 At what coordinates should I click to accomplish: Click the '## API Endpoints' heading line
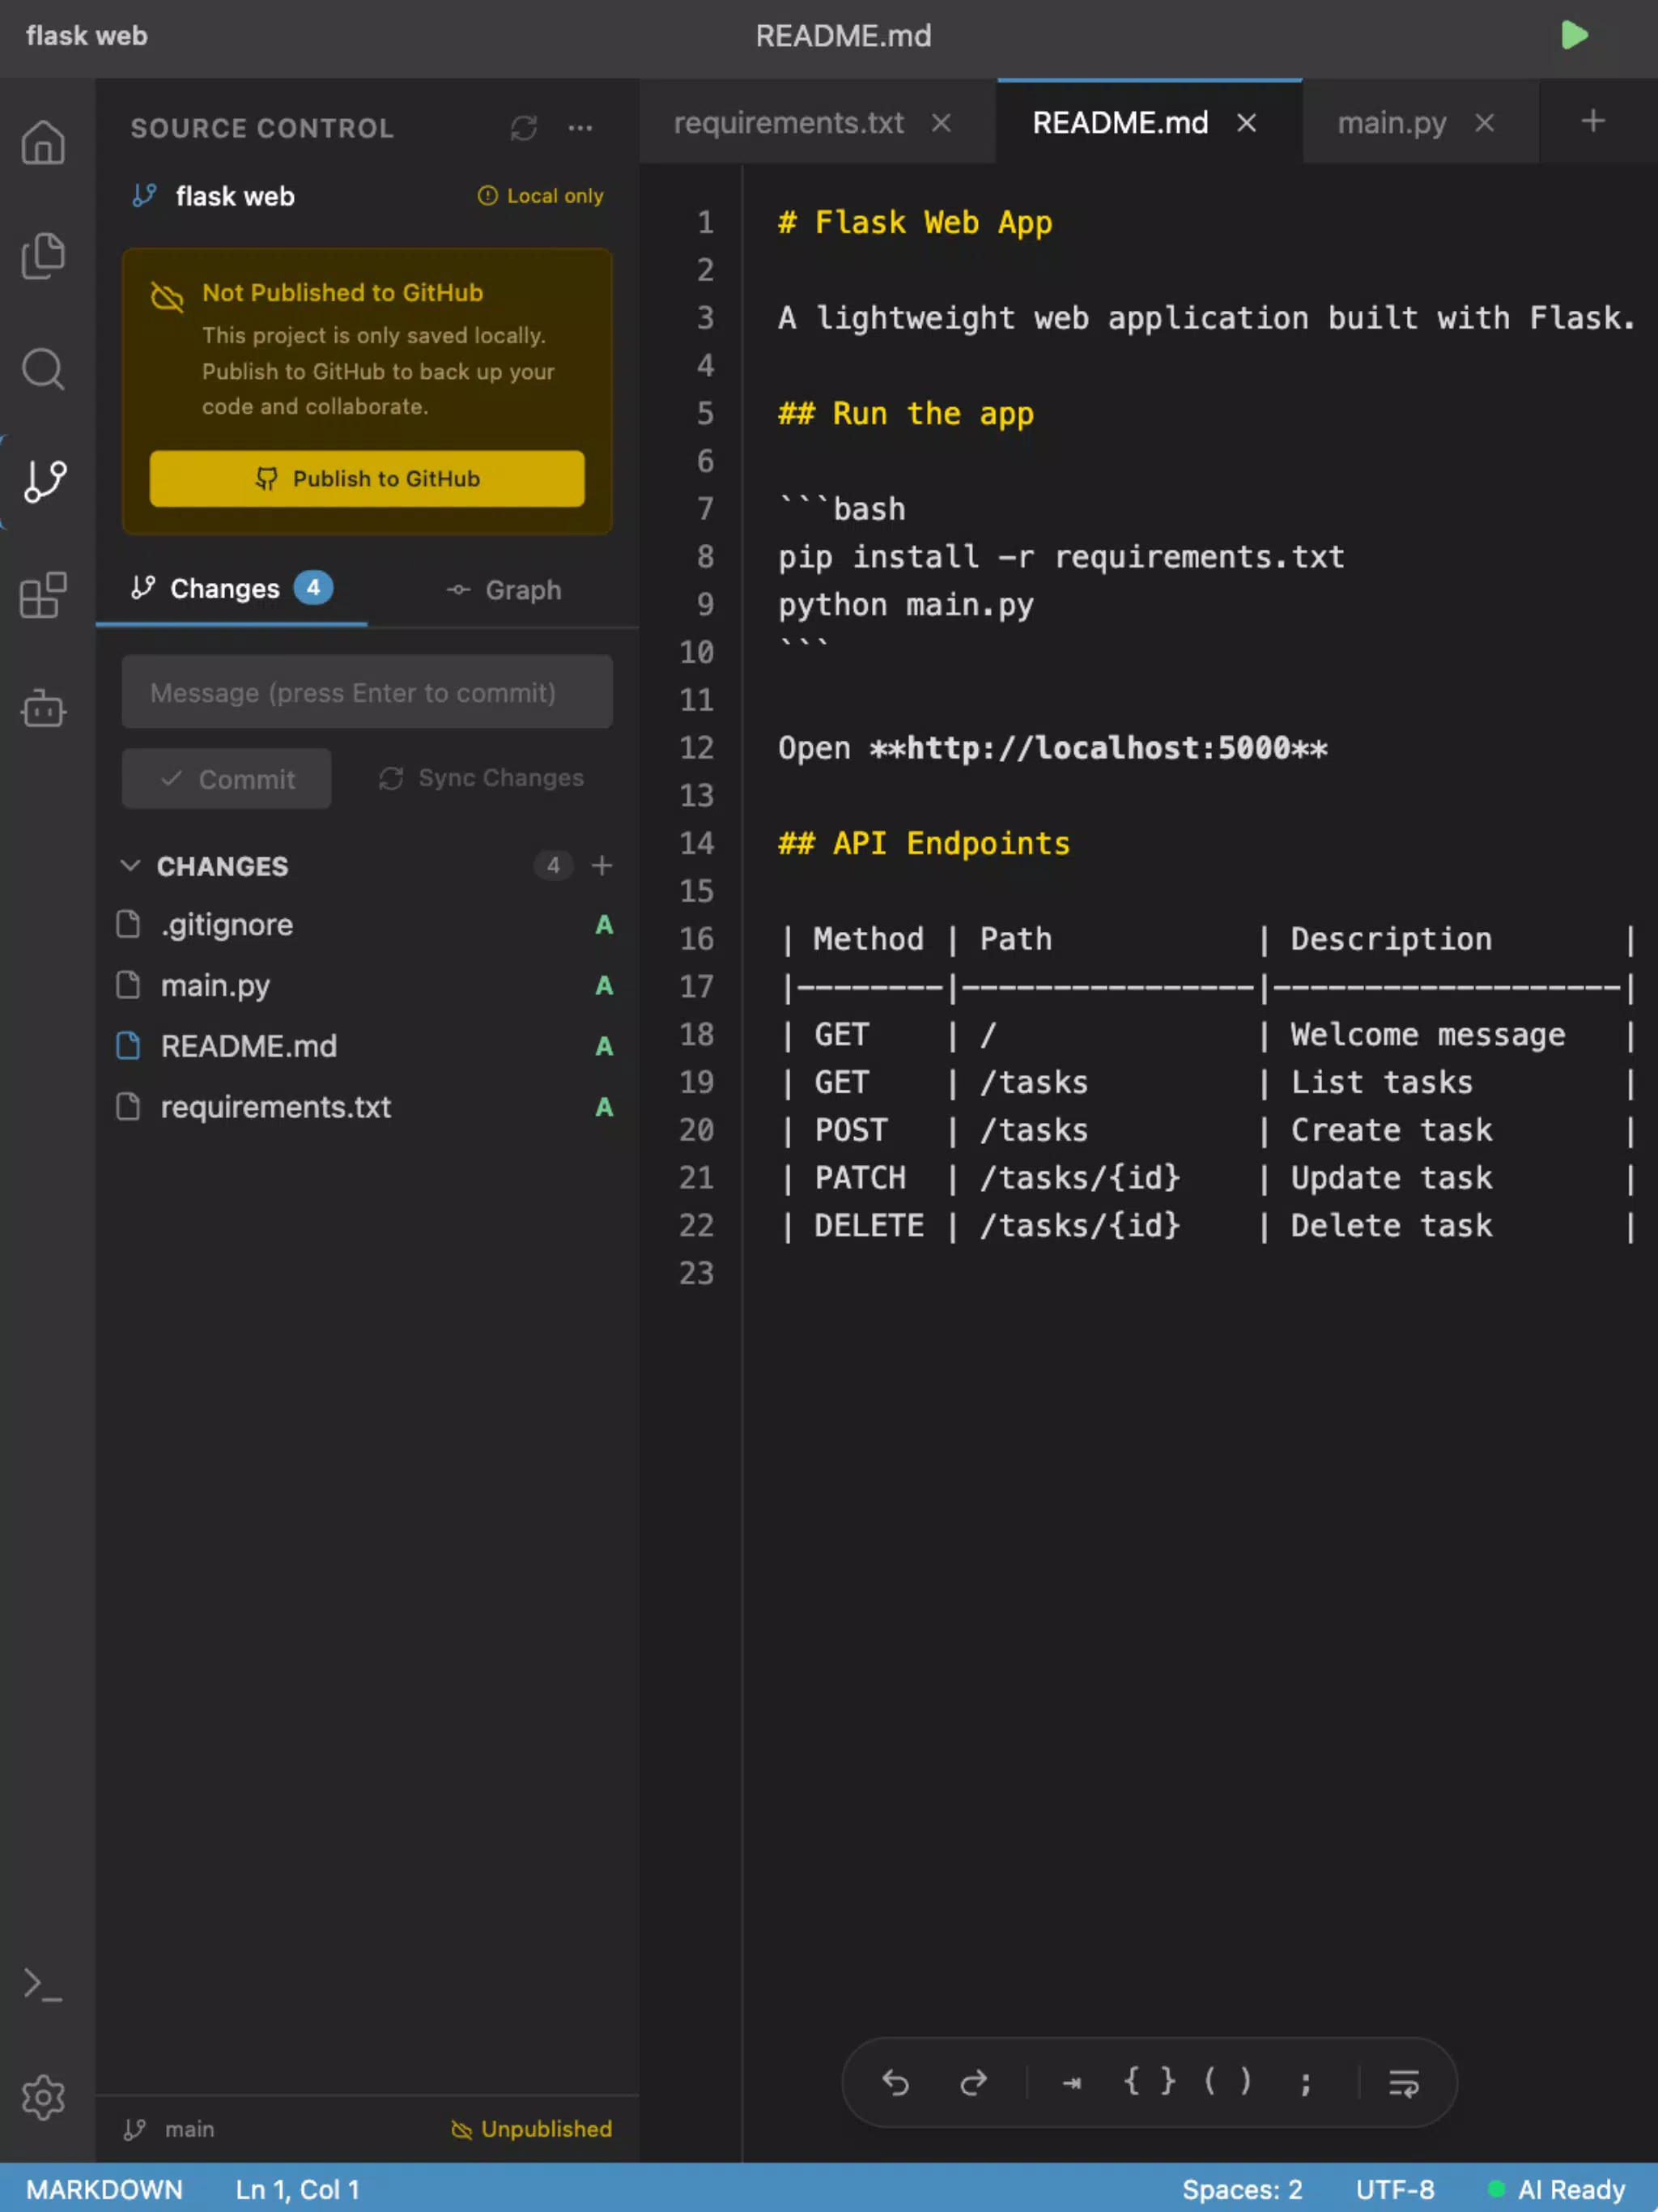coord(924,843)
